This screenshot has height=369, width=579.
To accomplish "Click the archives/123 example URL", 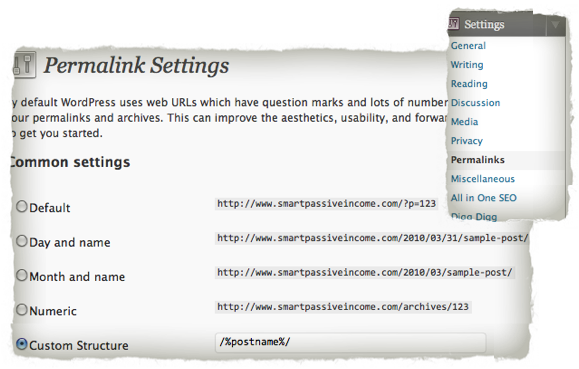I will [x=343, y=307].
